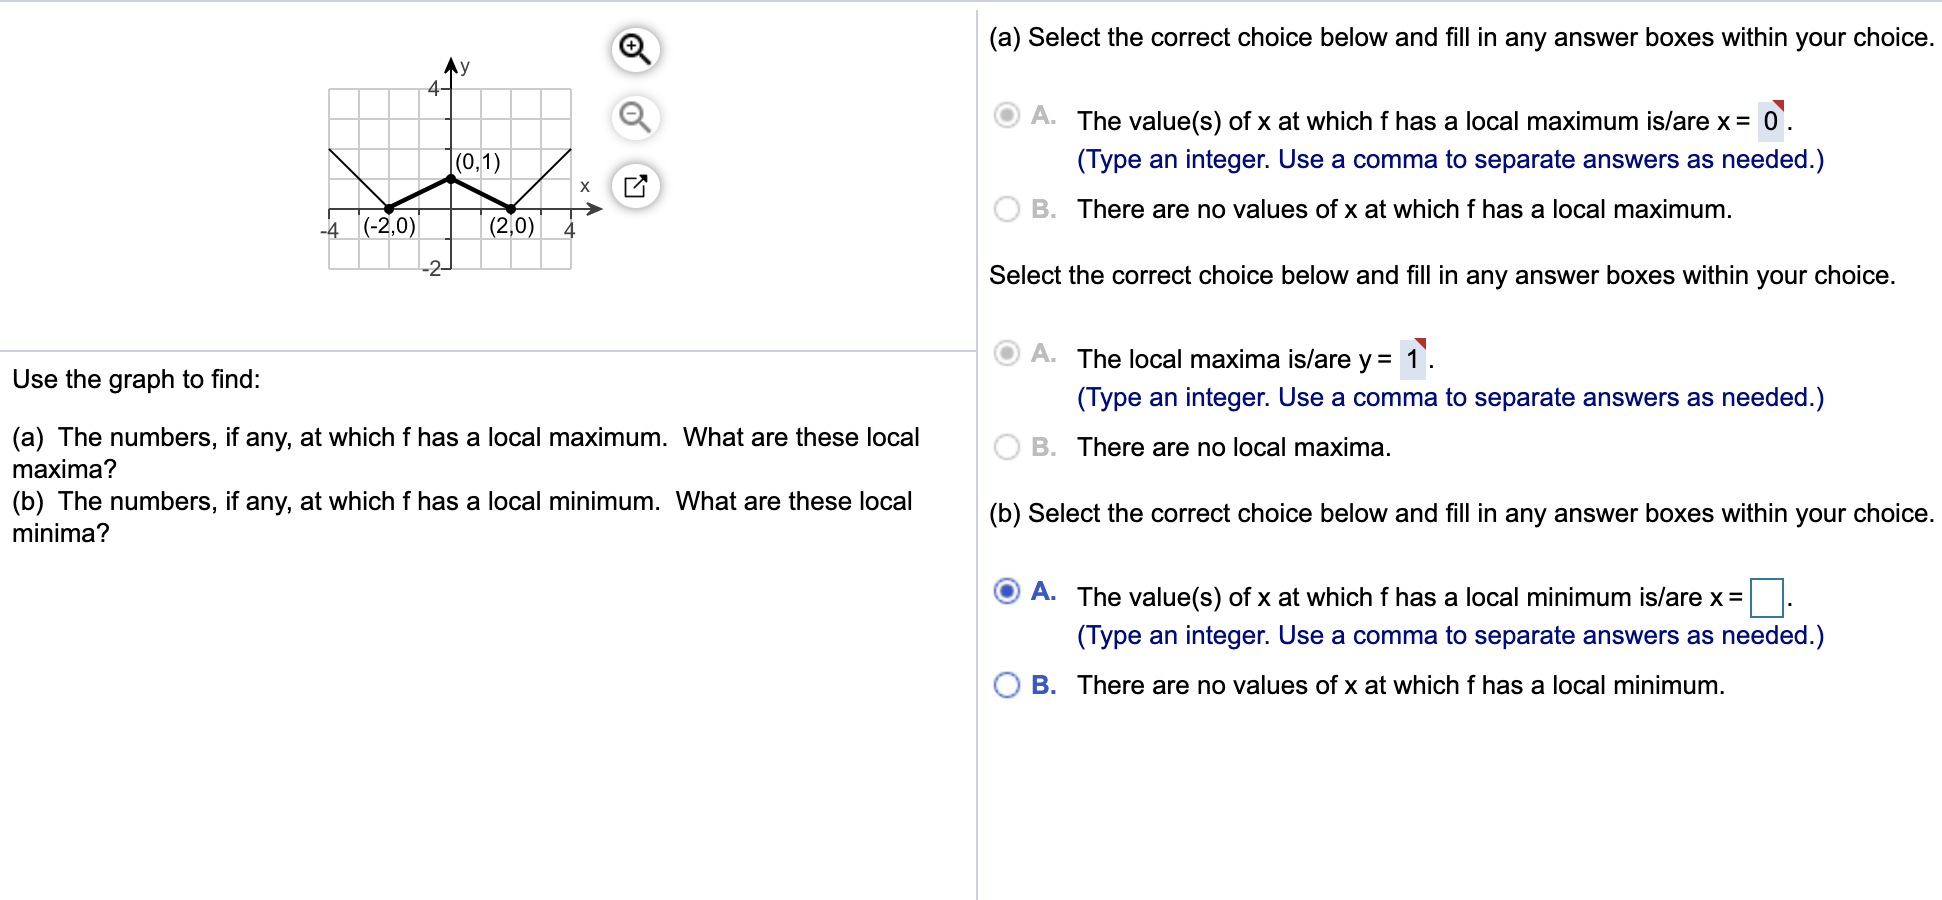Screen dimensions: 1942x900
Task: Click the empty local minimum answer box
Action: 1768,597
